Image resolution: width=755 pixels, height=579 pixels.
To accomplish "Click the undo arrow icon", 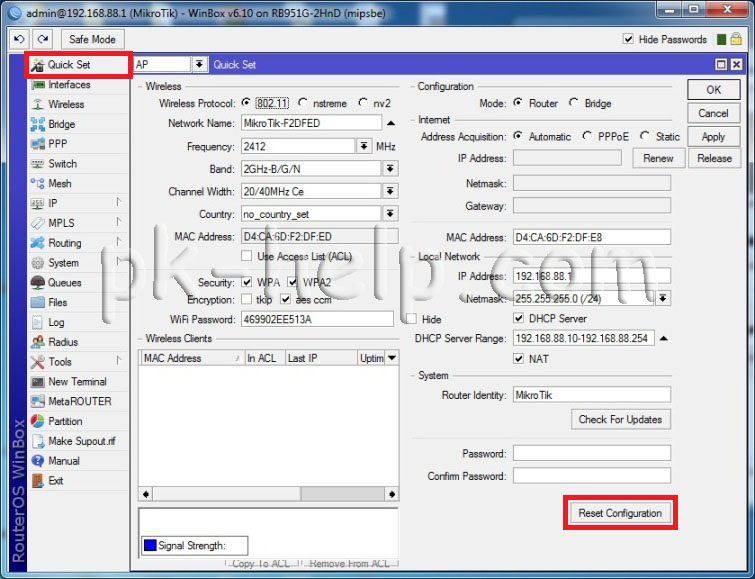I will 19,39.
